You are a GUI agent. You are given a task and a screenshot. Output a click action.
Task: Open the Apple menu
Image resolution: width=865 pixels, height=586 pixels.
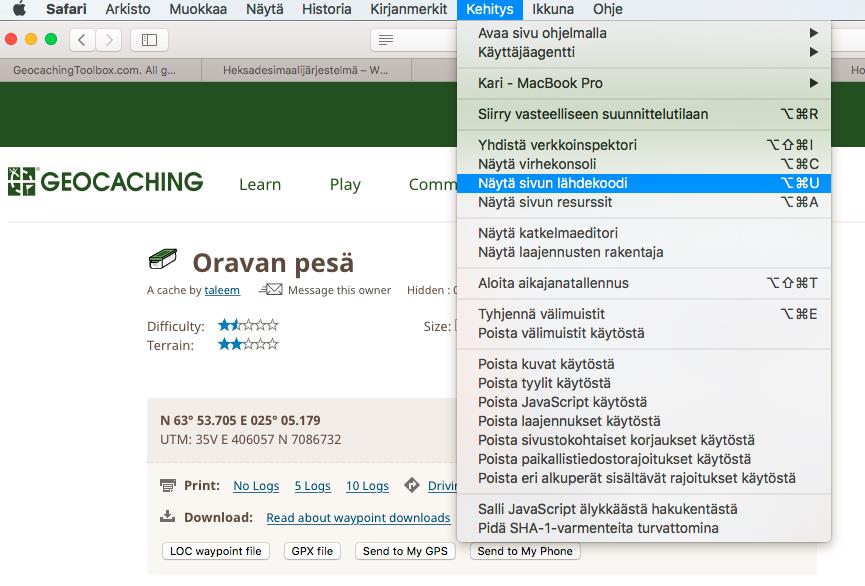coord(19,9)
